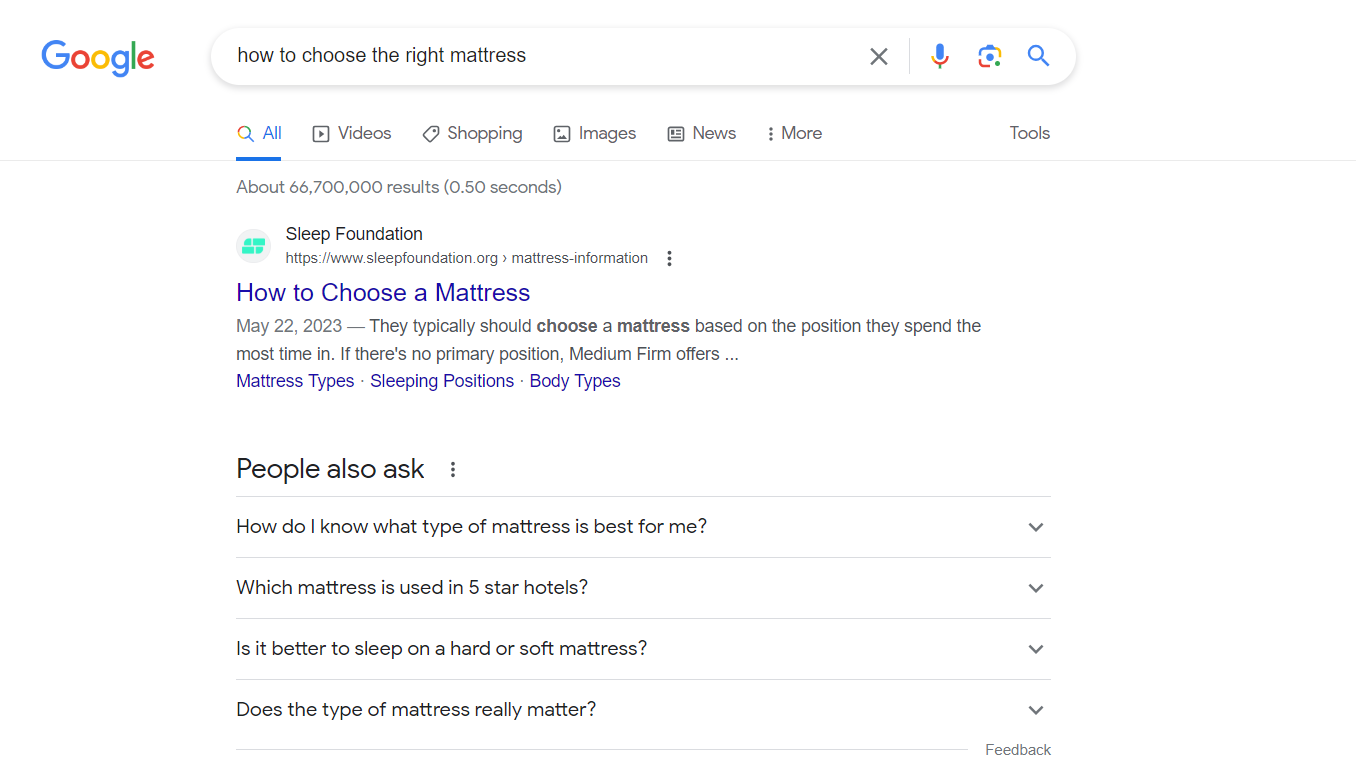Click the Feedback link
This screenshot has width=1356, height=772.
pos(1017,749)
